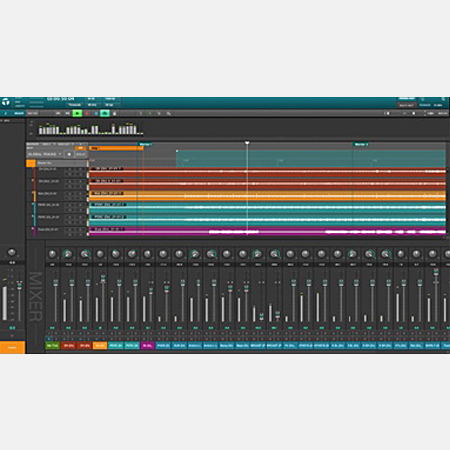Open the GLOBAL TRACKS dropdown
Image resolution: width=450 pixels, height=450 pixels.
coord(45,154)
